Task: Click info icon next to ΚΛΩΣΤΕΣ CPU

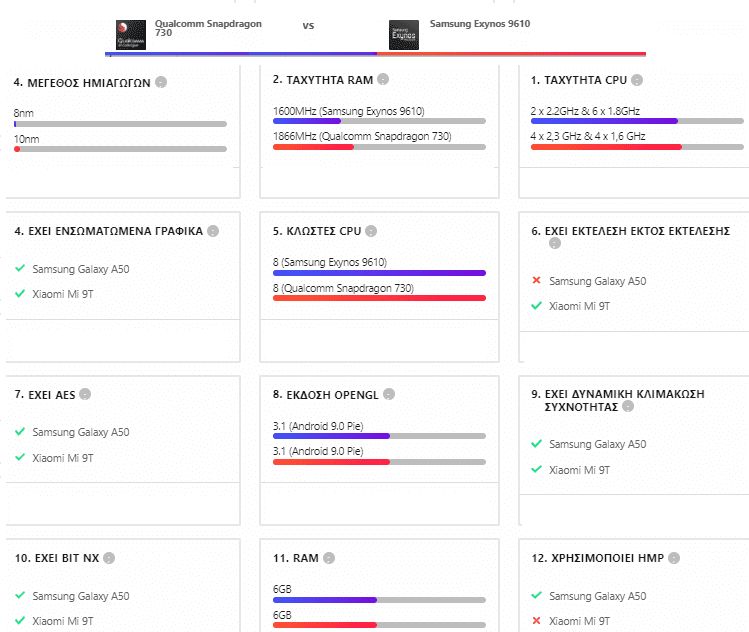Action: pyautogui.click(x=371, y=231)
